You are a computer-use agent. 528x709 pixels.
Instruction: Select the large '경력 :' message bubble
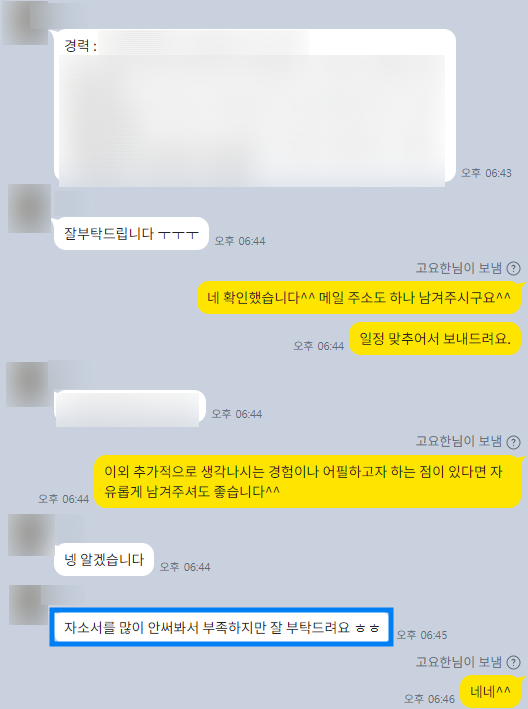(255, 107)
